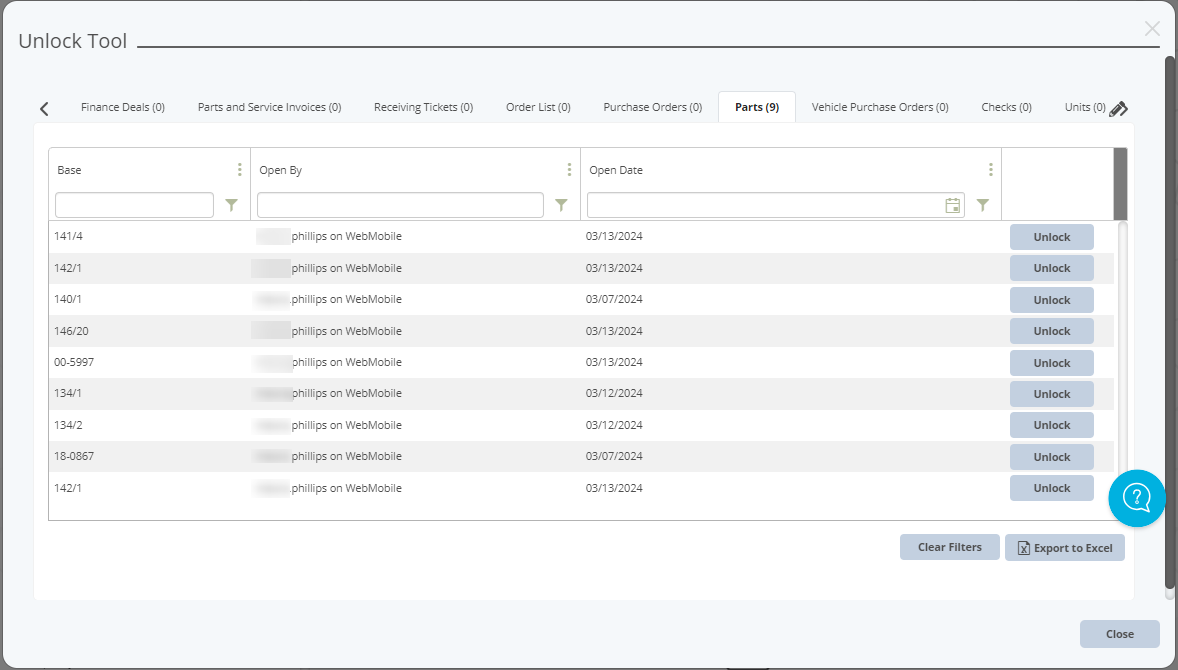Click the dialog's vertical scrollbar
This screenshot has width=1178, height=670.
1170,323
